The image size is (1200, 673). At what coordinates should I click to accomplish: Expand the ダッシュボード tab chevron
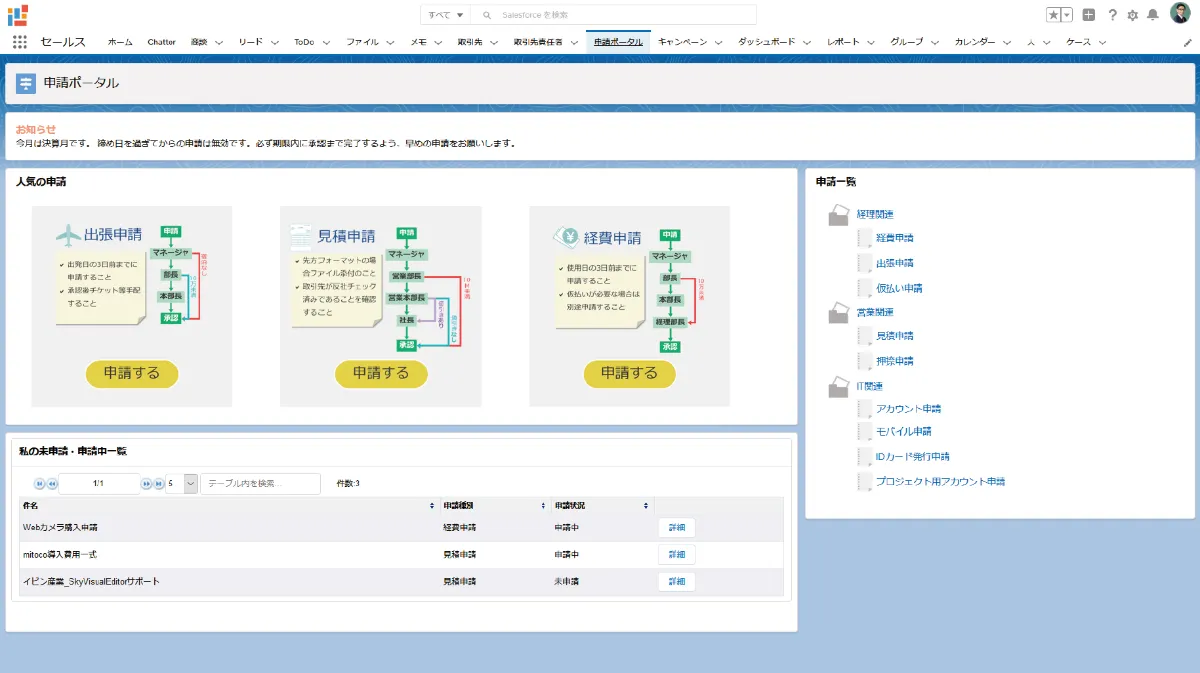(809, 42)
